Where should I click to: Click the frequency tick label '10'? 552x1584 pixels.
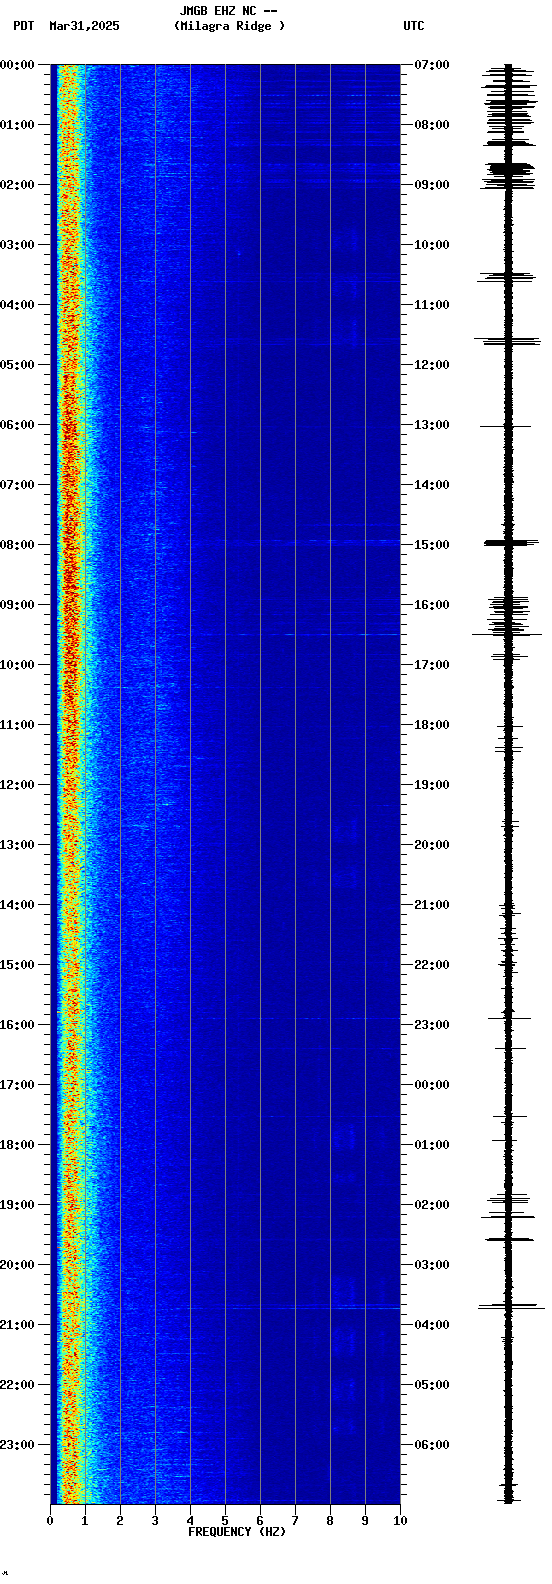[400, 1521]
